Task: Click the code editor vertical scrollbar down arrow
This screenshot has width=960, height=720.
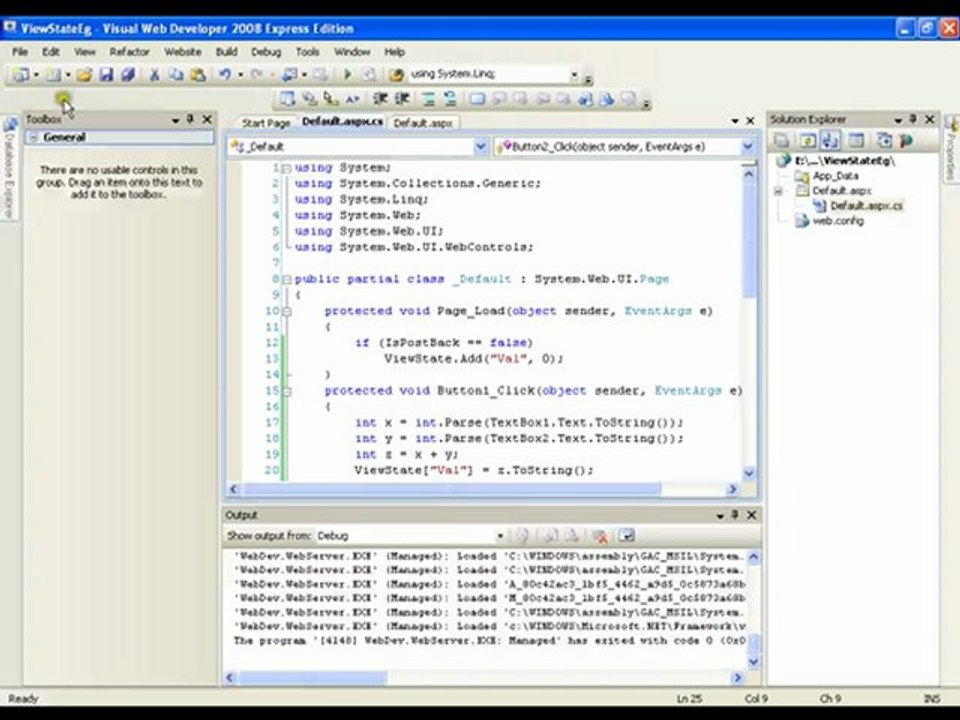Action: click(x=749, y=473)
